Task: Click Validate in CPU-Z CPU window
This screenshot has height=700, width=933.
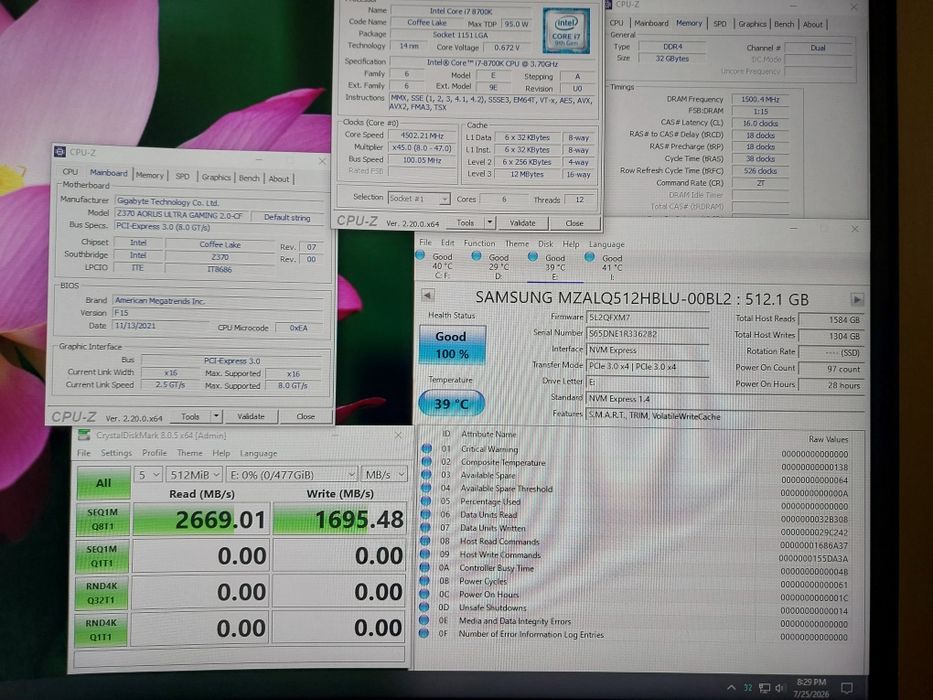Action: (522, 223)
